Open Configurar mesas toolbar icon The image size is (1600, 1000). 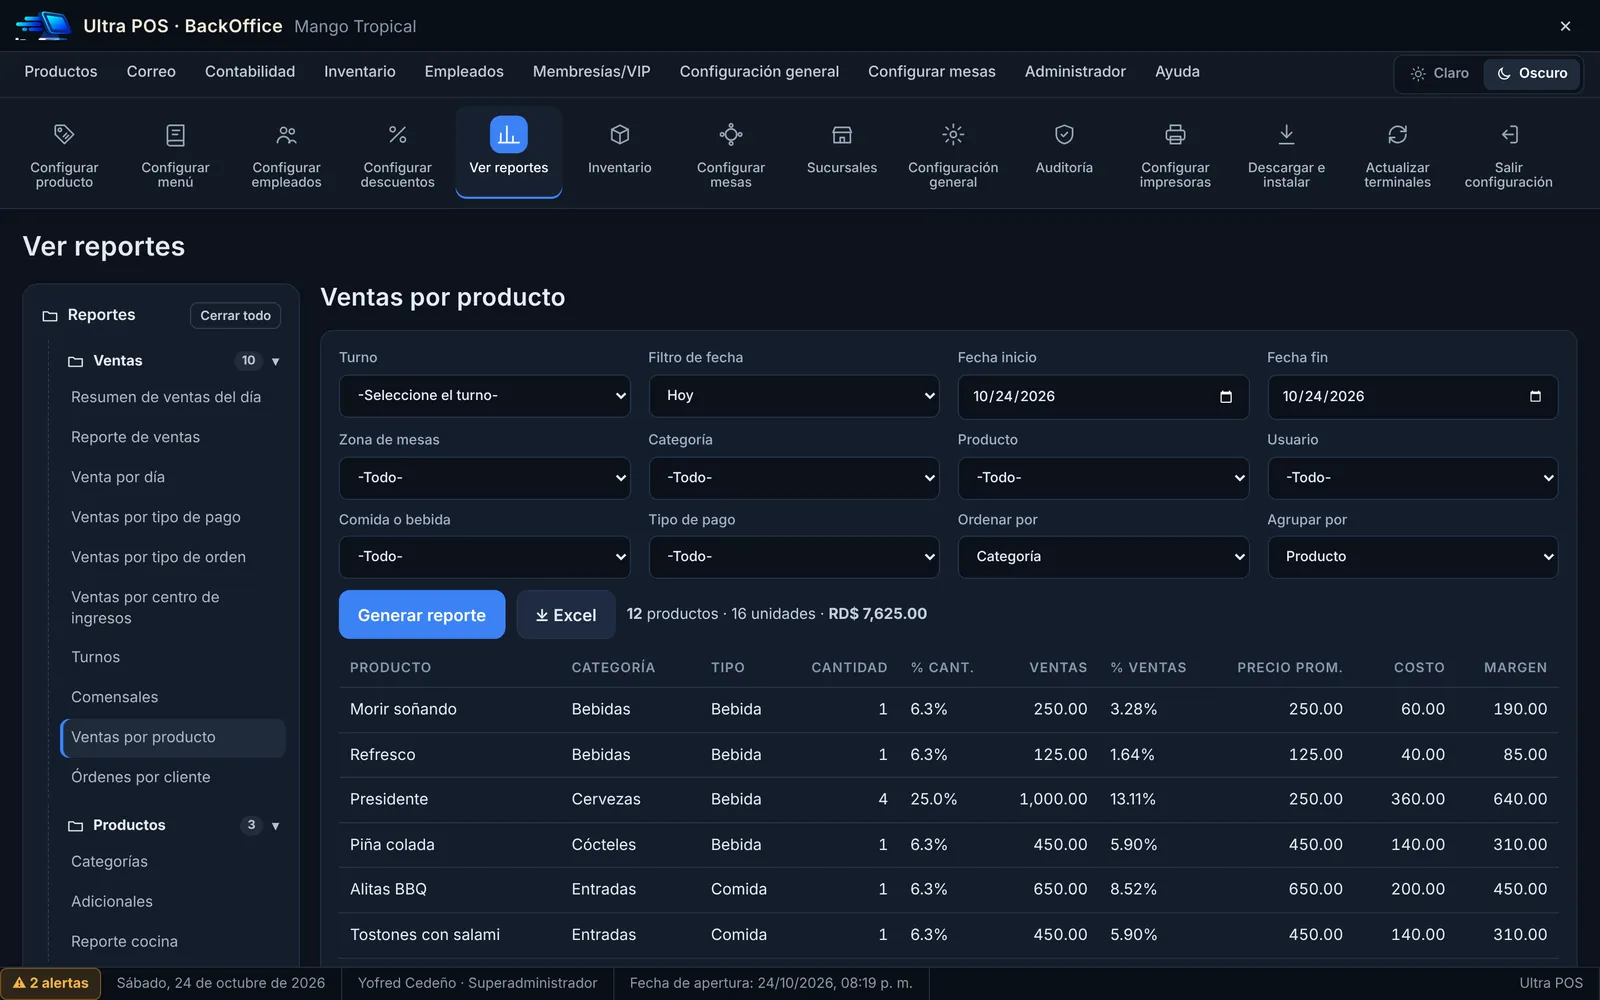click(x=731, y=134)
